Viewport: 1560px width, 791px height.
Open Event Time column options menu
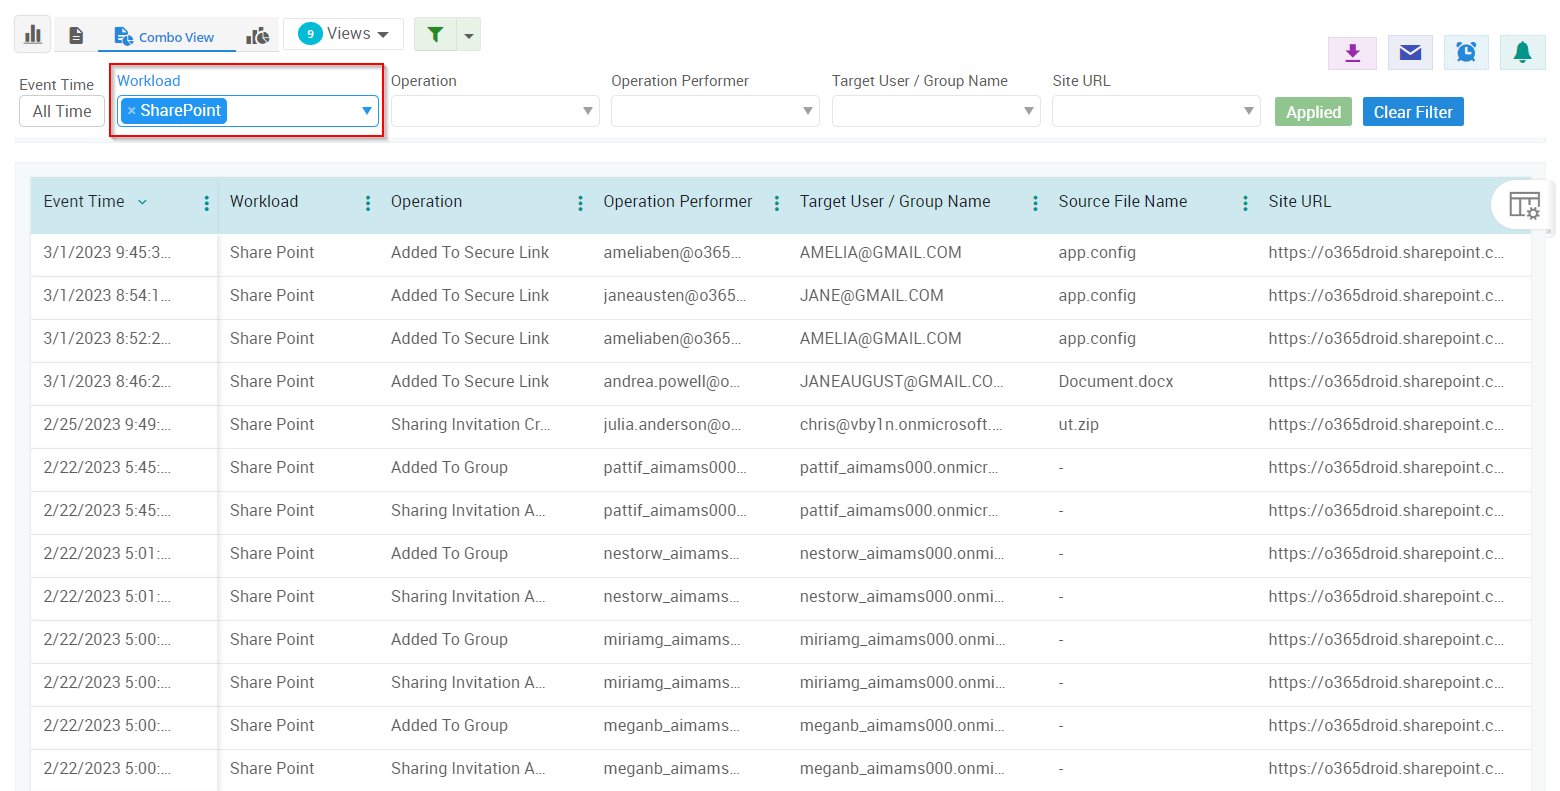coord(206,202)
